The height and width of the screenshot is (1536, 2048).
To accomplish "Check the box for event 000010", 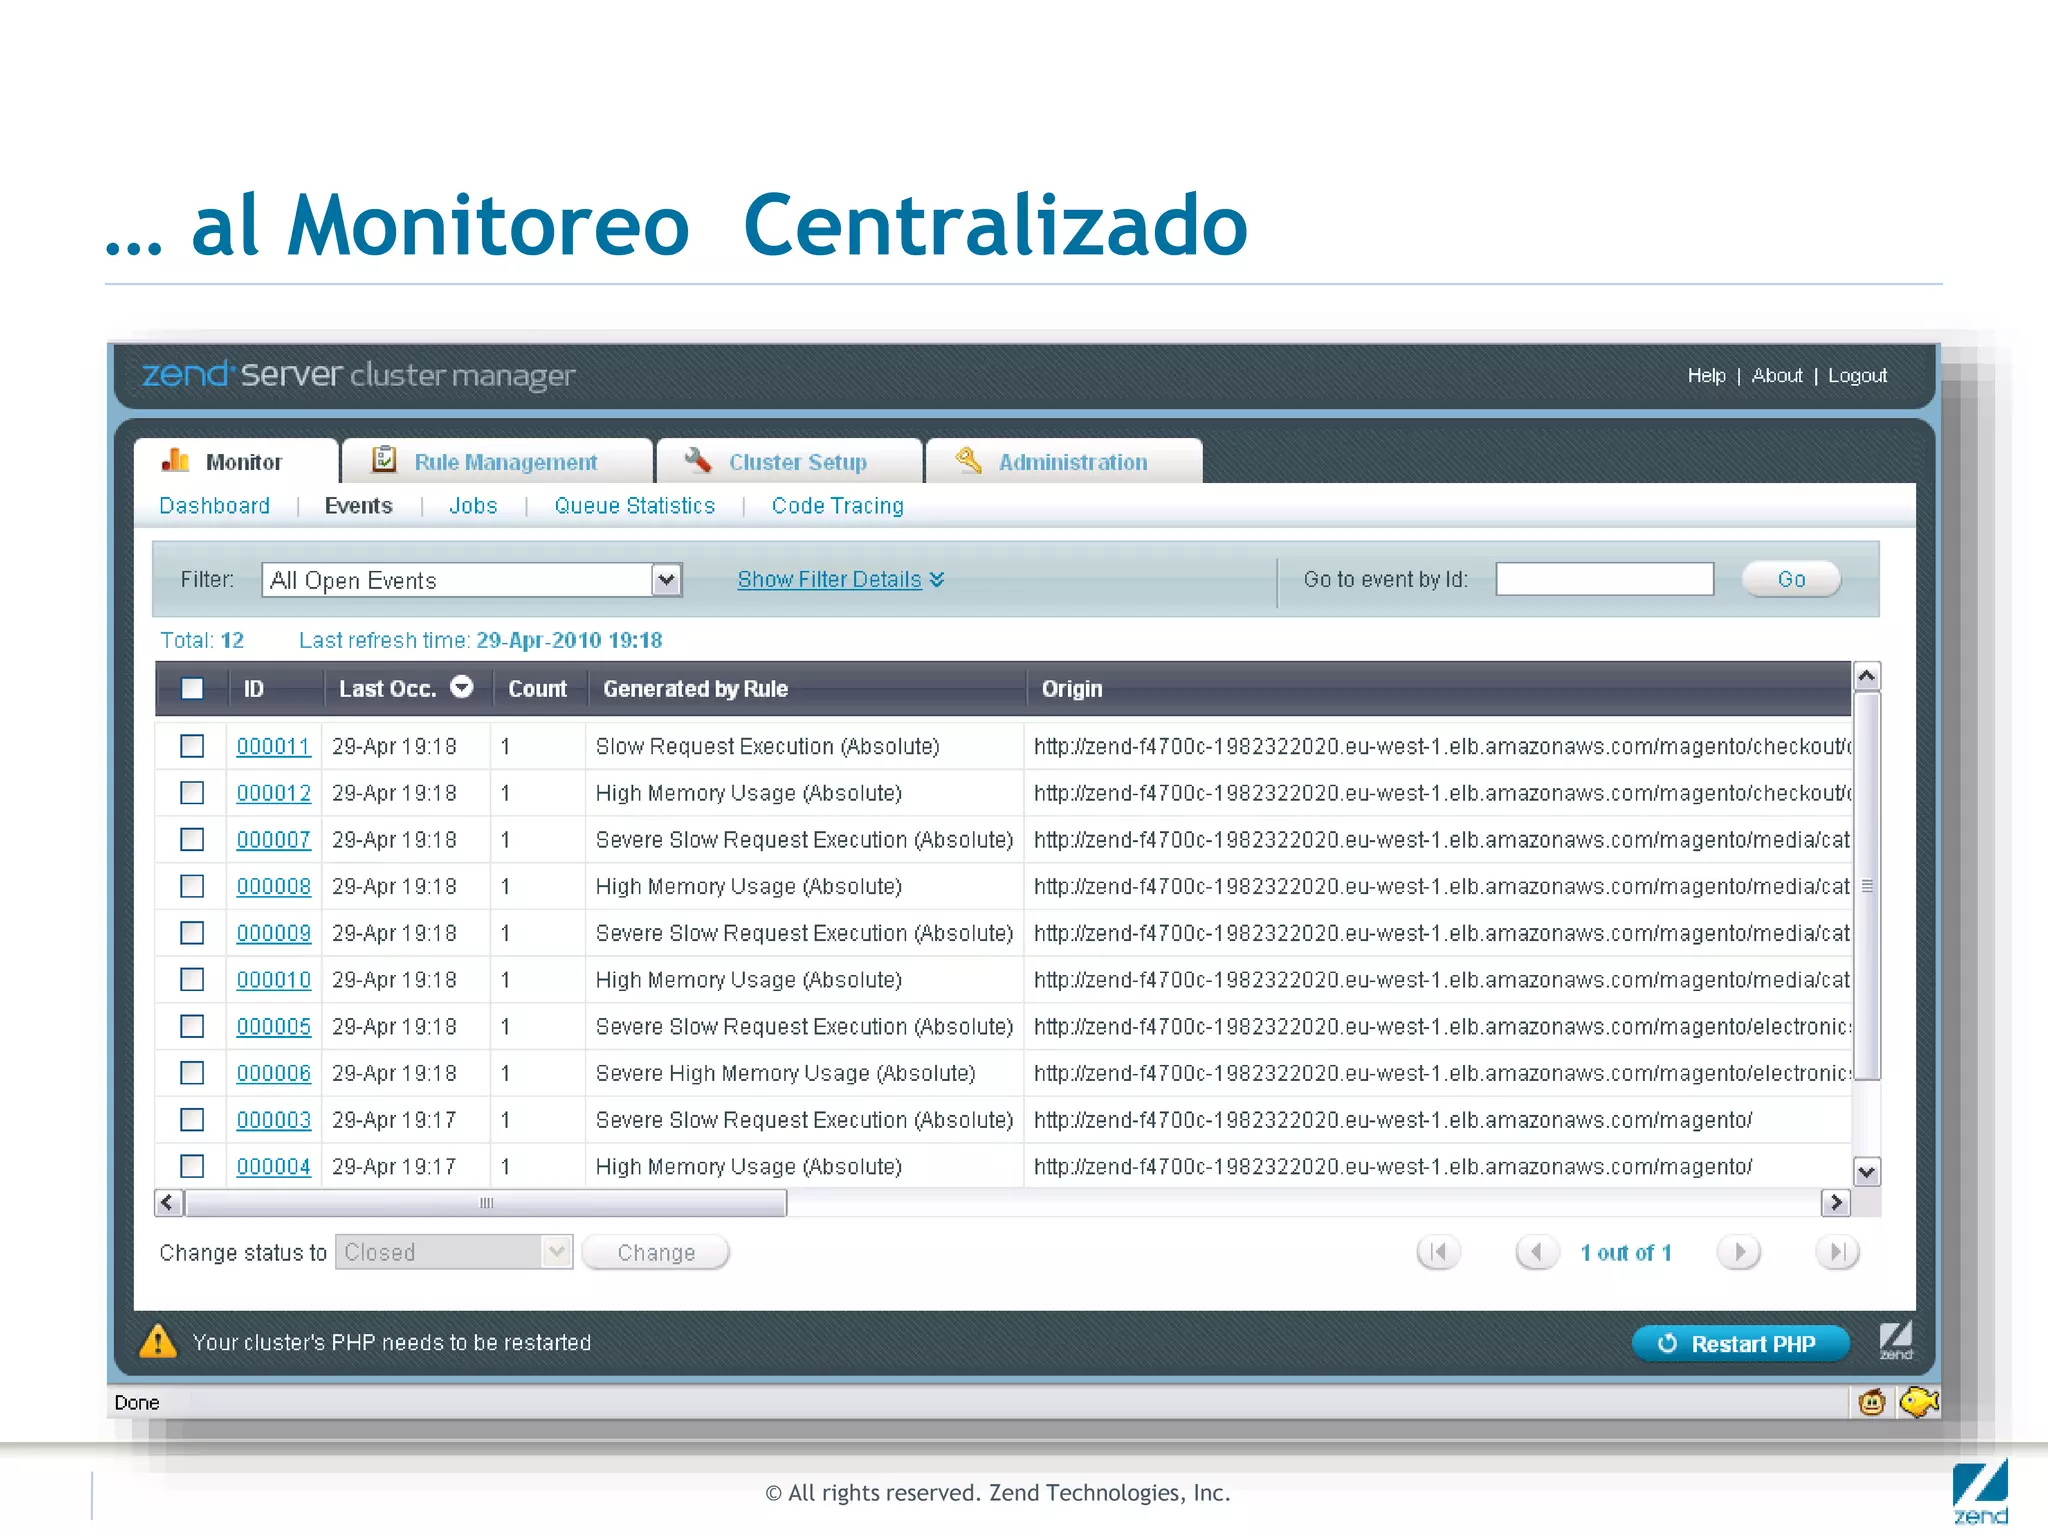I will 192,980.
